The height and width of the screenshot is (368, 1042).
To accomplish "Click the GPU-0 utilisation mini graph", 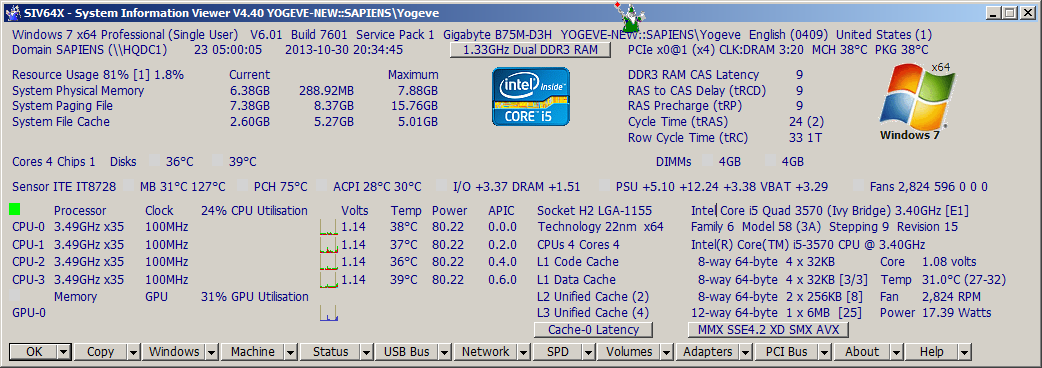I will tap(328, 313).
